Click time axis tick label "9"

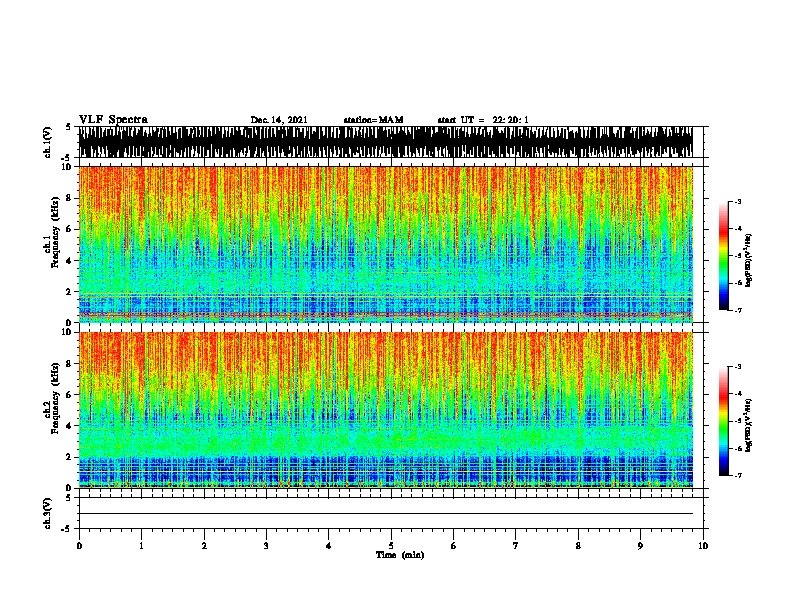point(640,546)
